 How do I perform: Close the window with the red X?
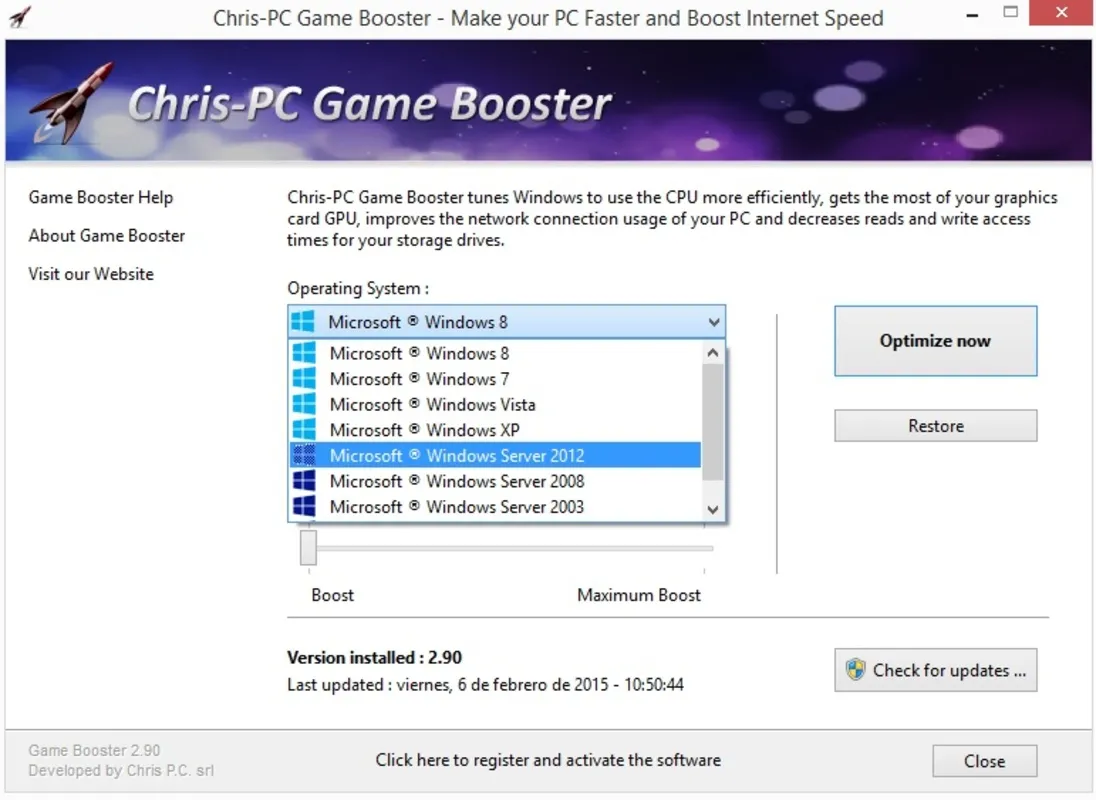(x=1061, y=13)
